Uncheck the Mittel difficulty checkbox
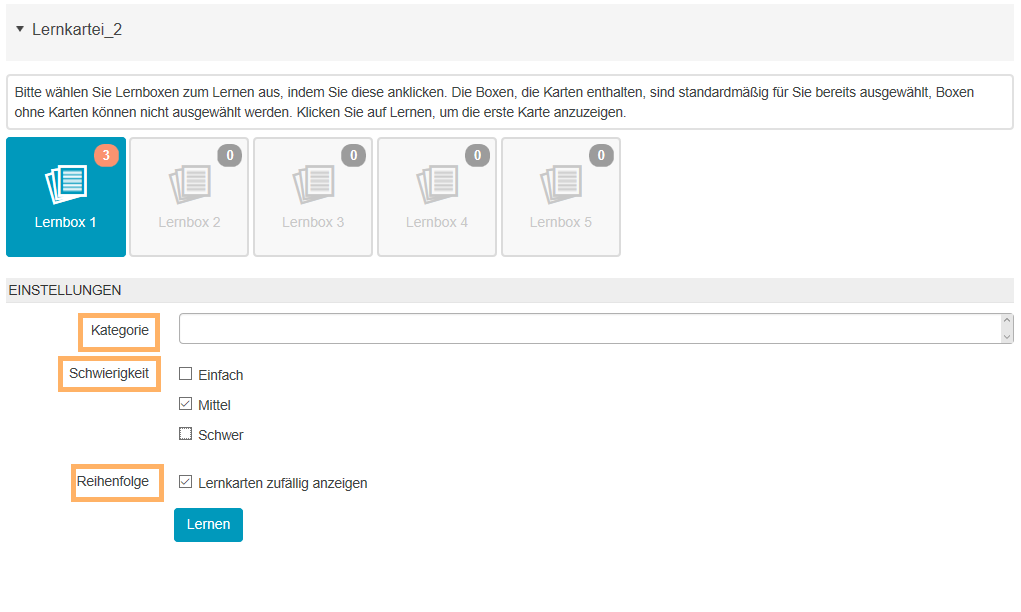1021x612 pixels. [185, 404]
